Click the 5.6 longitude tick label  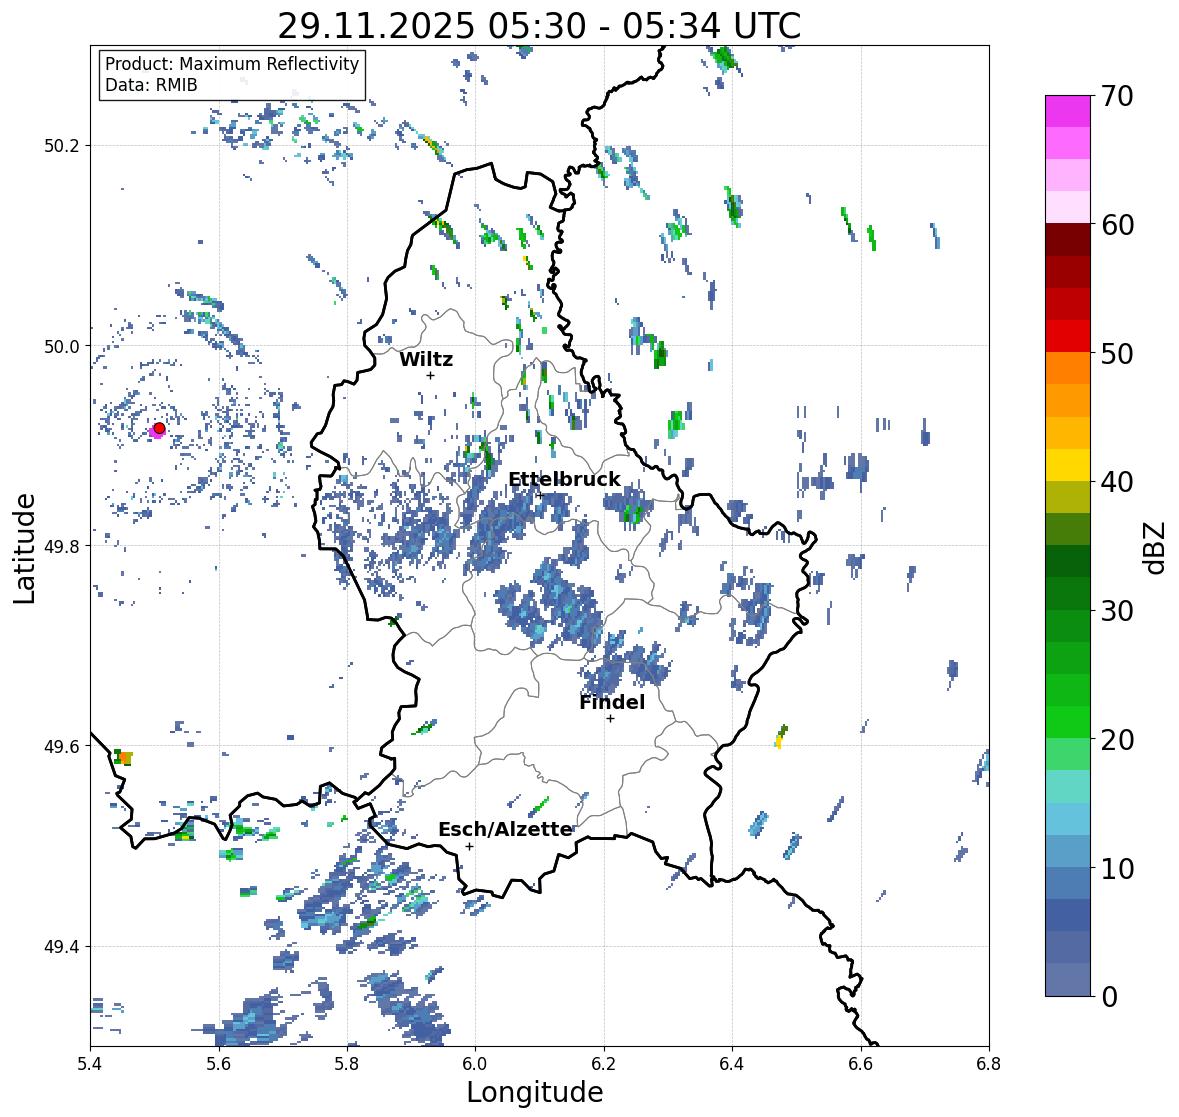pyautogui.click(x=219, y=1064)
